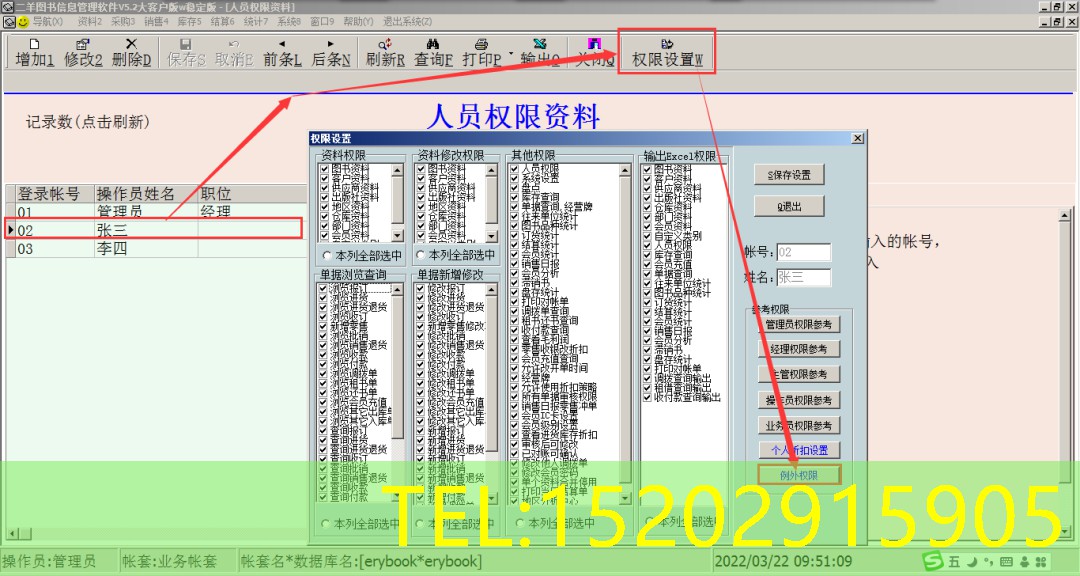The height and width of the screenshot is (576, 1080).
Task: Click the 打印 (Print) toolbar icon
Action: (481, 52)
